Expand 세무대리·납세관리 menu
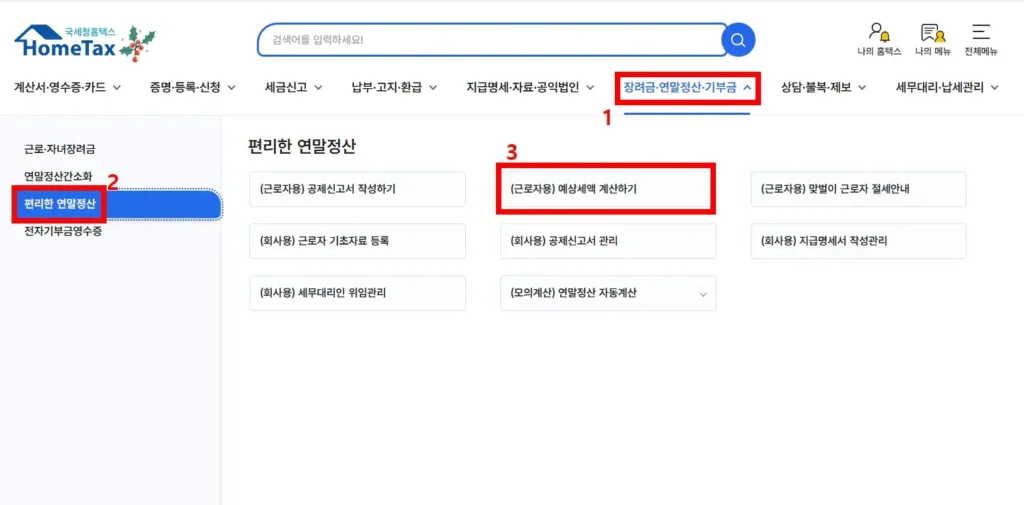The image size is (1024, 505). (x=948, y=87)
